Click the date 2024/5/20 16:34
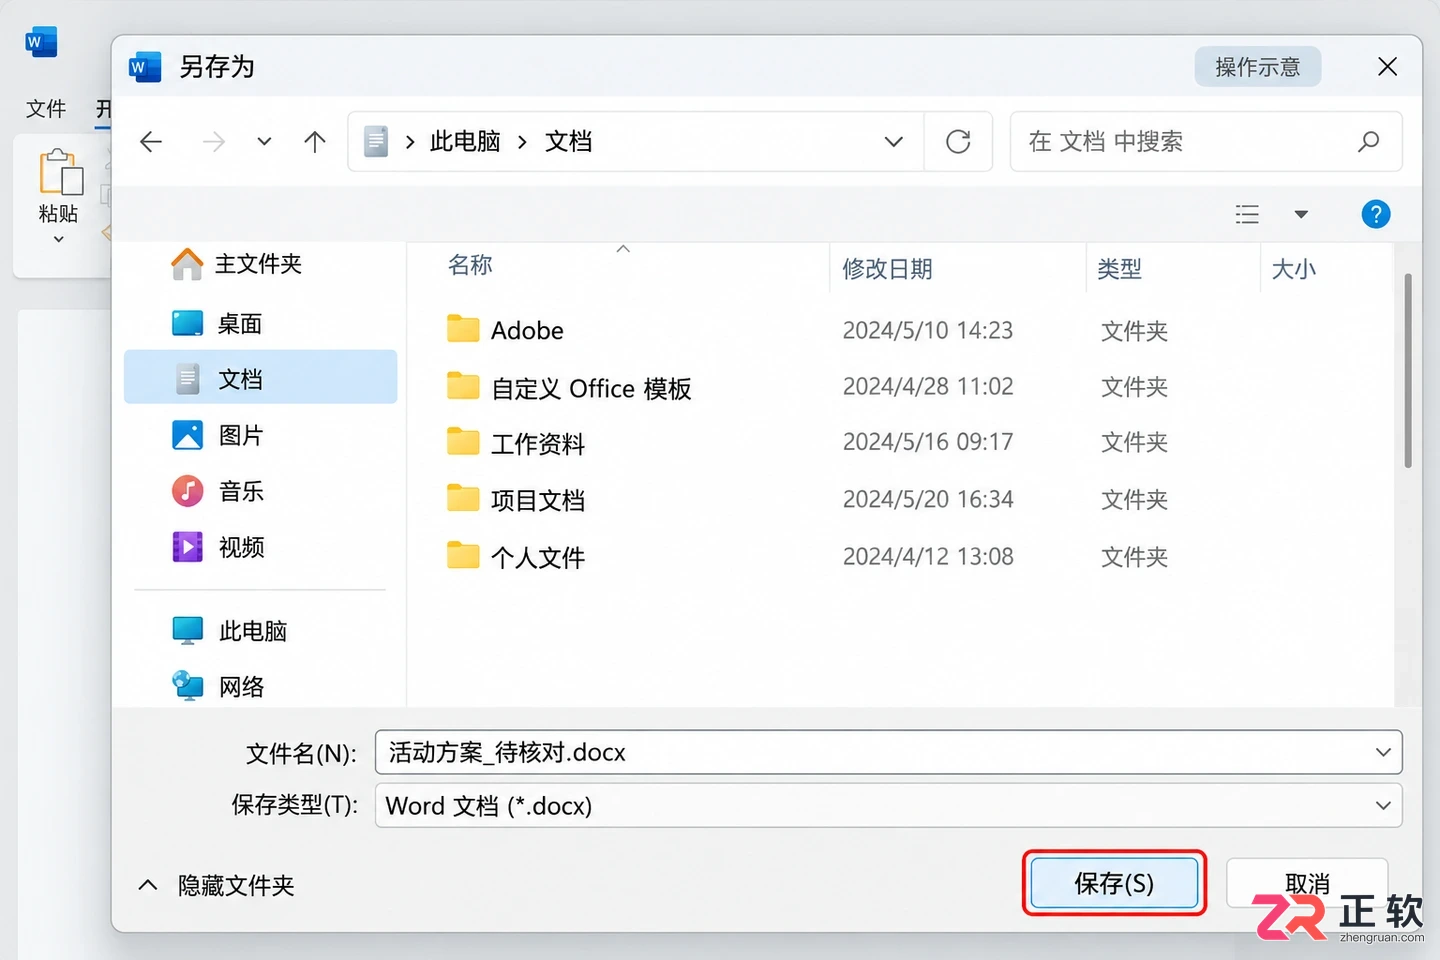Image resolution: width=1440 pixels, height=960 pixels. click(928, 499)
